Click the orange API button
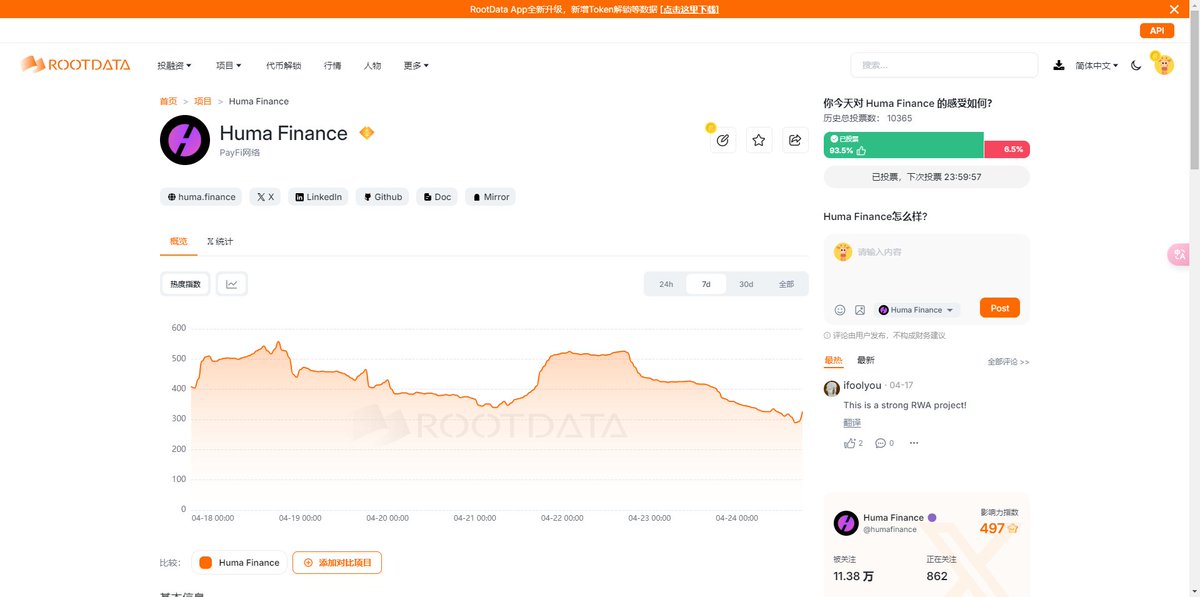Viewport: 1200px width, 597px height. coord(1157,31)
